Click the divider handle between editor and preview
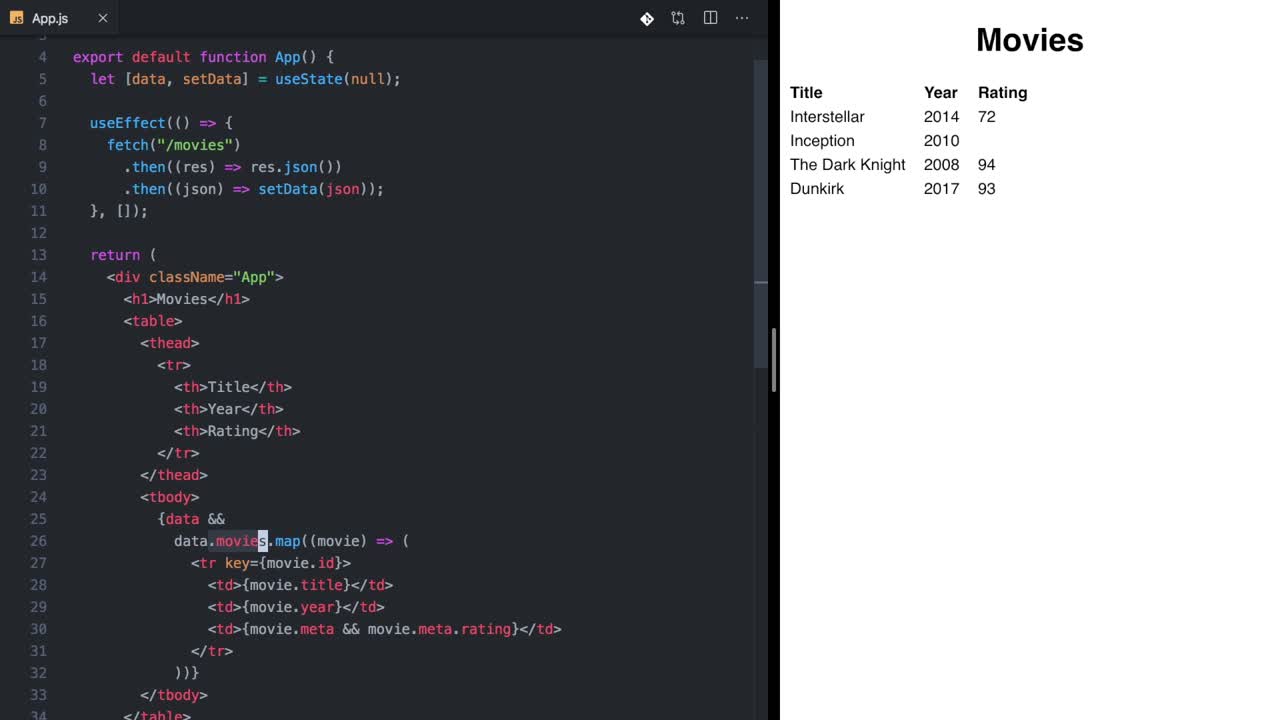This screenshot has width=1280, height=720. tap(774, 360)
